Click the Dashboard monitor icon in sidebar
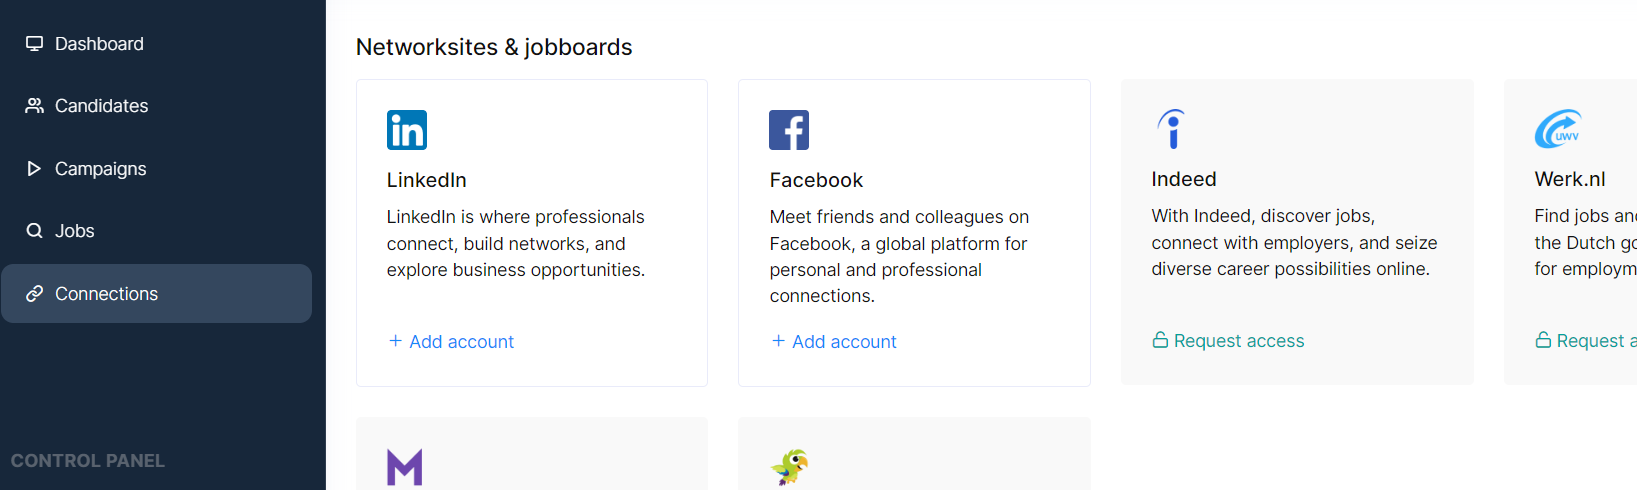The height and width of the screenshot is (490, 1637). point(34,44)
